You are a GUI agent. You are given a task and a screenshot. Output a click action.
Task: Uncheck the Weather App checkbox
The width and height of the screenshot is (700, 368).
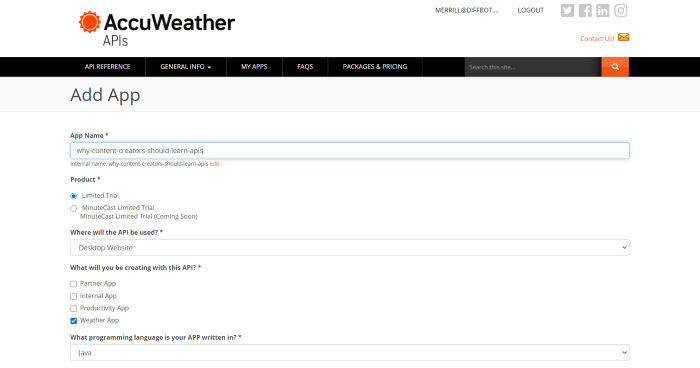pyautogui.click(x=74, y=321)
